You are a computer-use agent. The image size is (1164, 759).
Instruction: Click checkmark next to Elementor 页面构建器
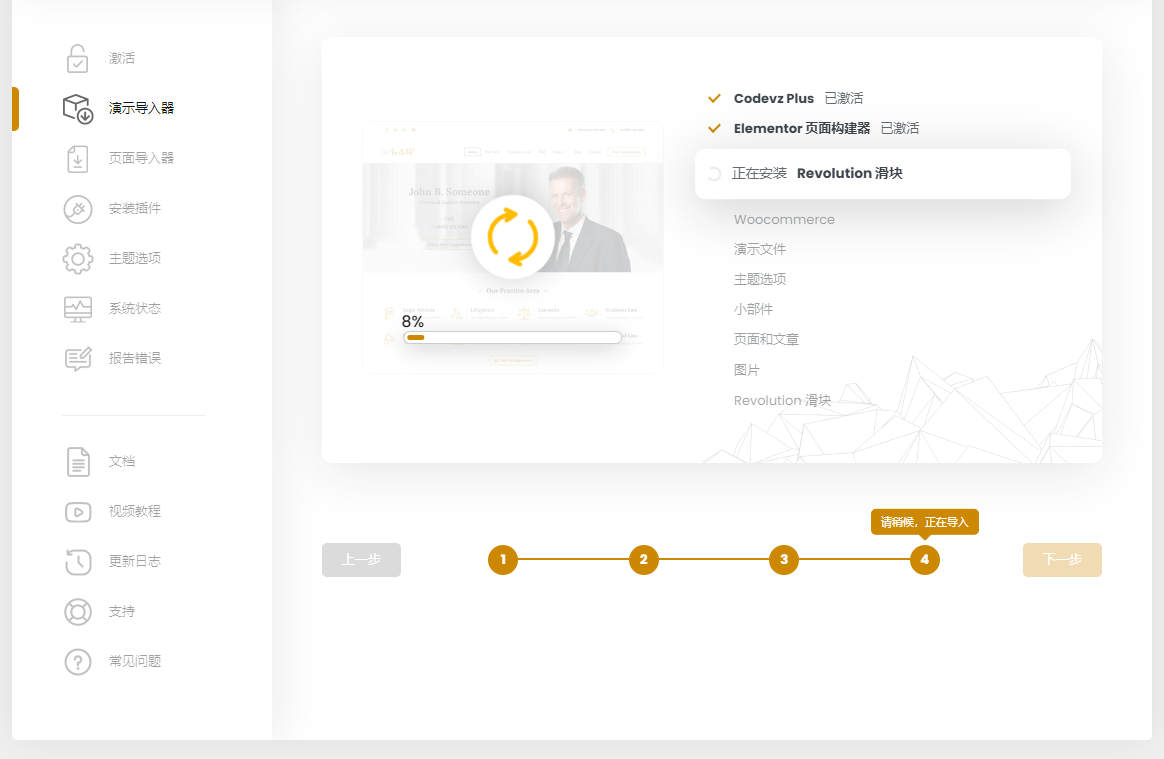[714, 128]
